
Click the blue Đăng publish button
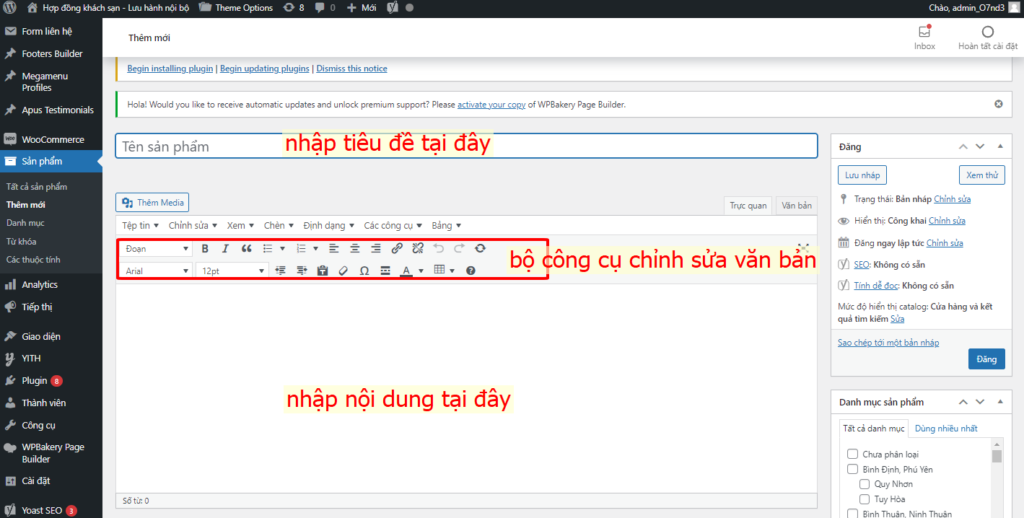986,359
